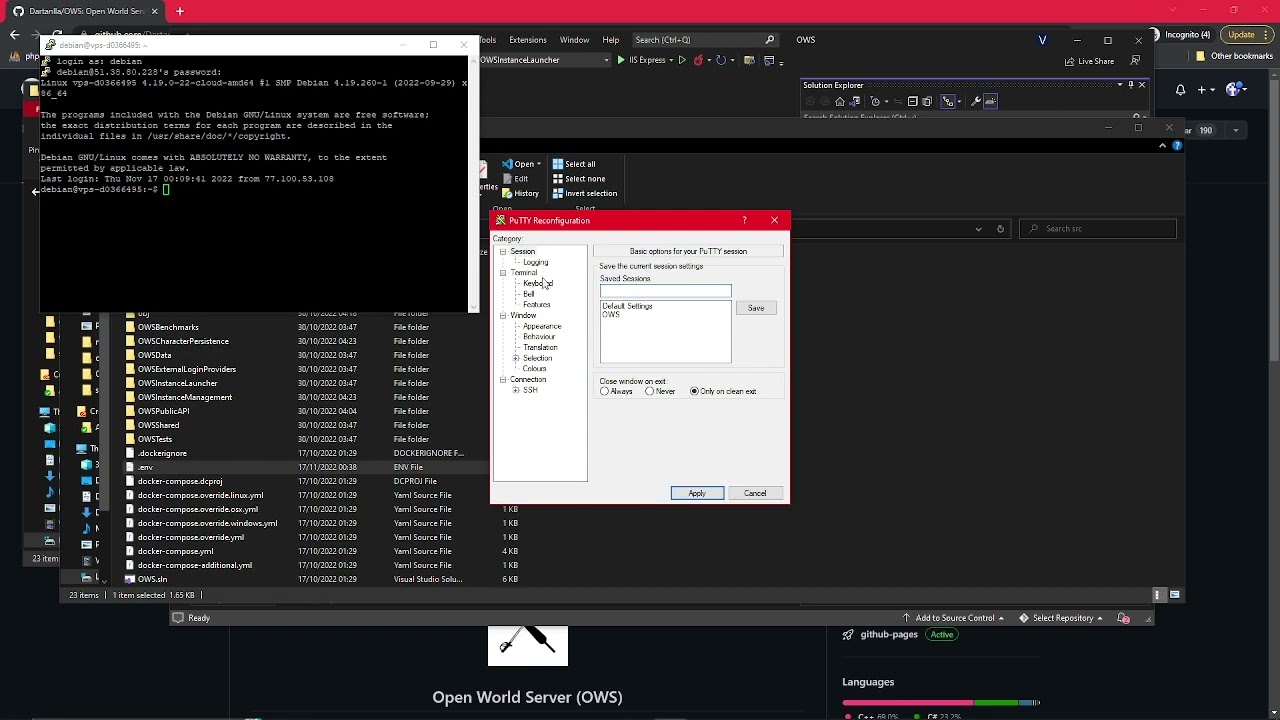The height and width of the screenshot is (720, 1280).
Task: Click Show All Files in Solution Explorer
Action: click(x=927, y=101)
